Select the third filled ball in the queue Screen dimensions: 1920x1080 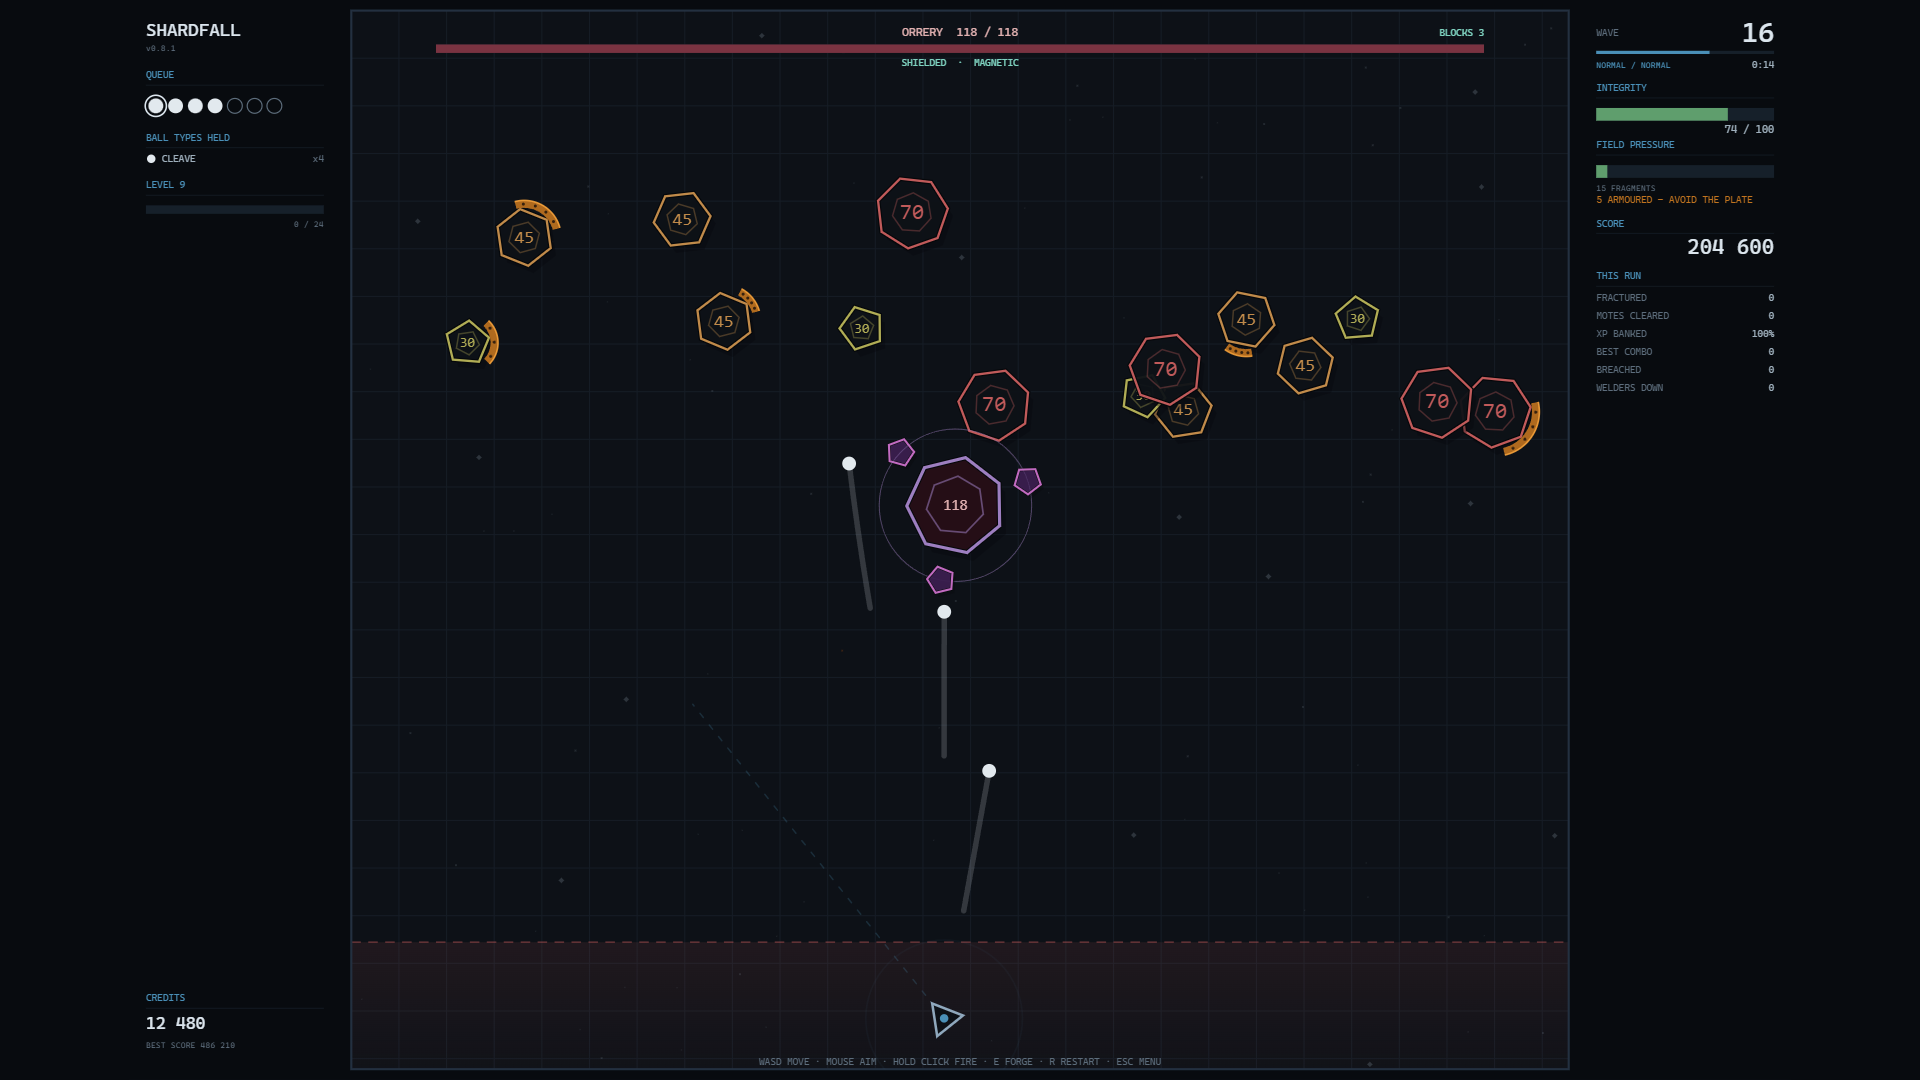195,106
